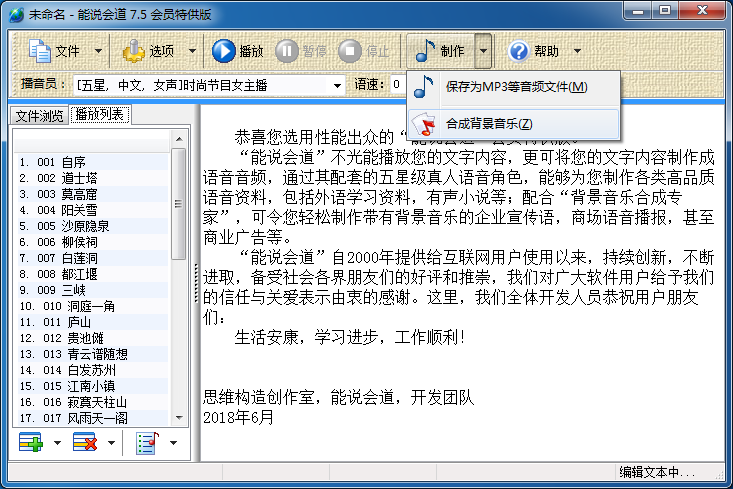Screen dimensions: 733x489
Task: Select playlist item 013 青云谱随想
Action: [93, 354]
